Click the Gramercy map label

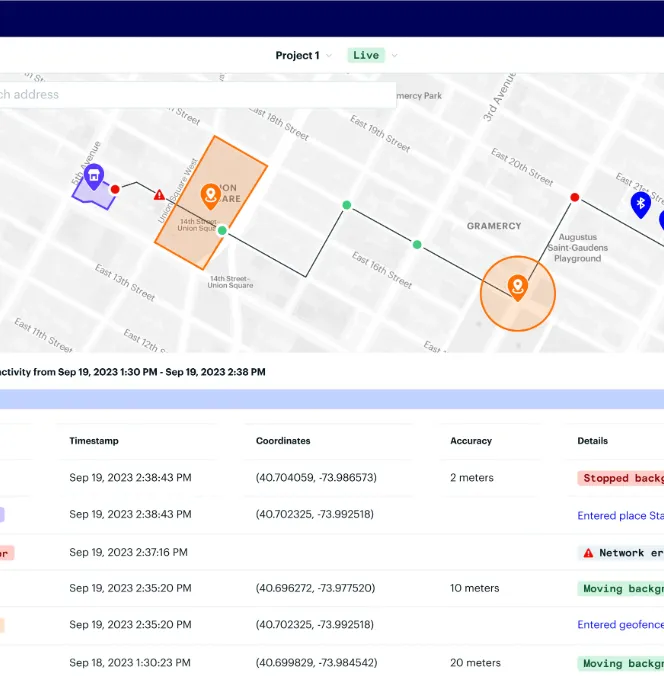[494, 226]
